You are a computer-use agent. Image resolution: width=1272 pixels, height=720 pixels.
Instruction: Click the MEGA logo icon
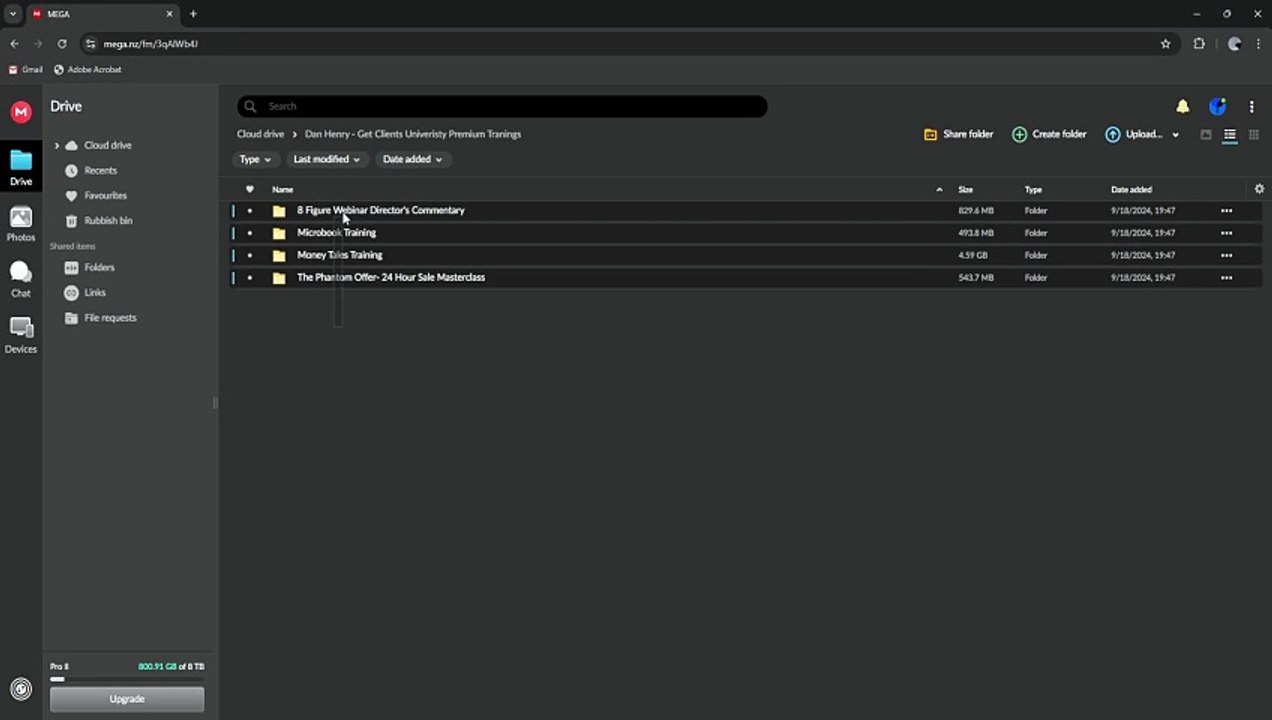tap(20, 113)
